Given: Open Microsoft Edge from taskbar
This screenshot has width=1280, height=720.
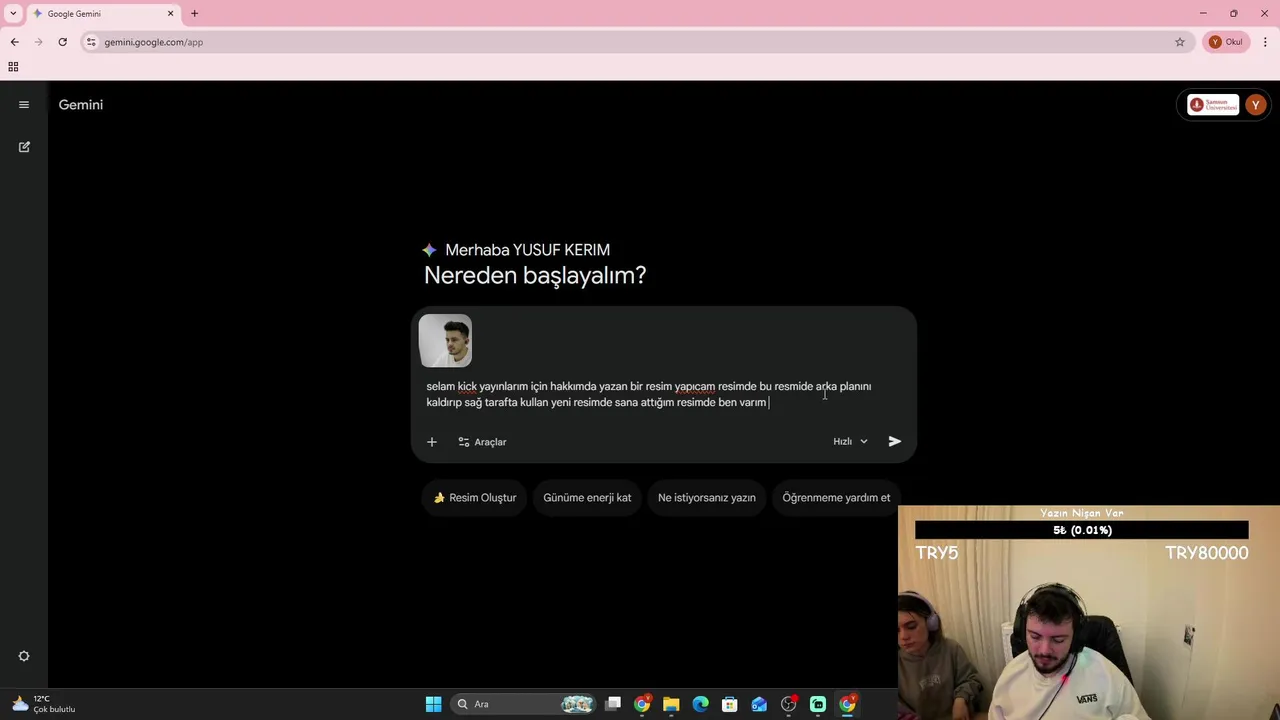Looking at the screenshot, I should point(700,704).
